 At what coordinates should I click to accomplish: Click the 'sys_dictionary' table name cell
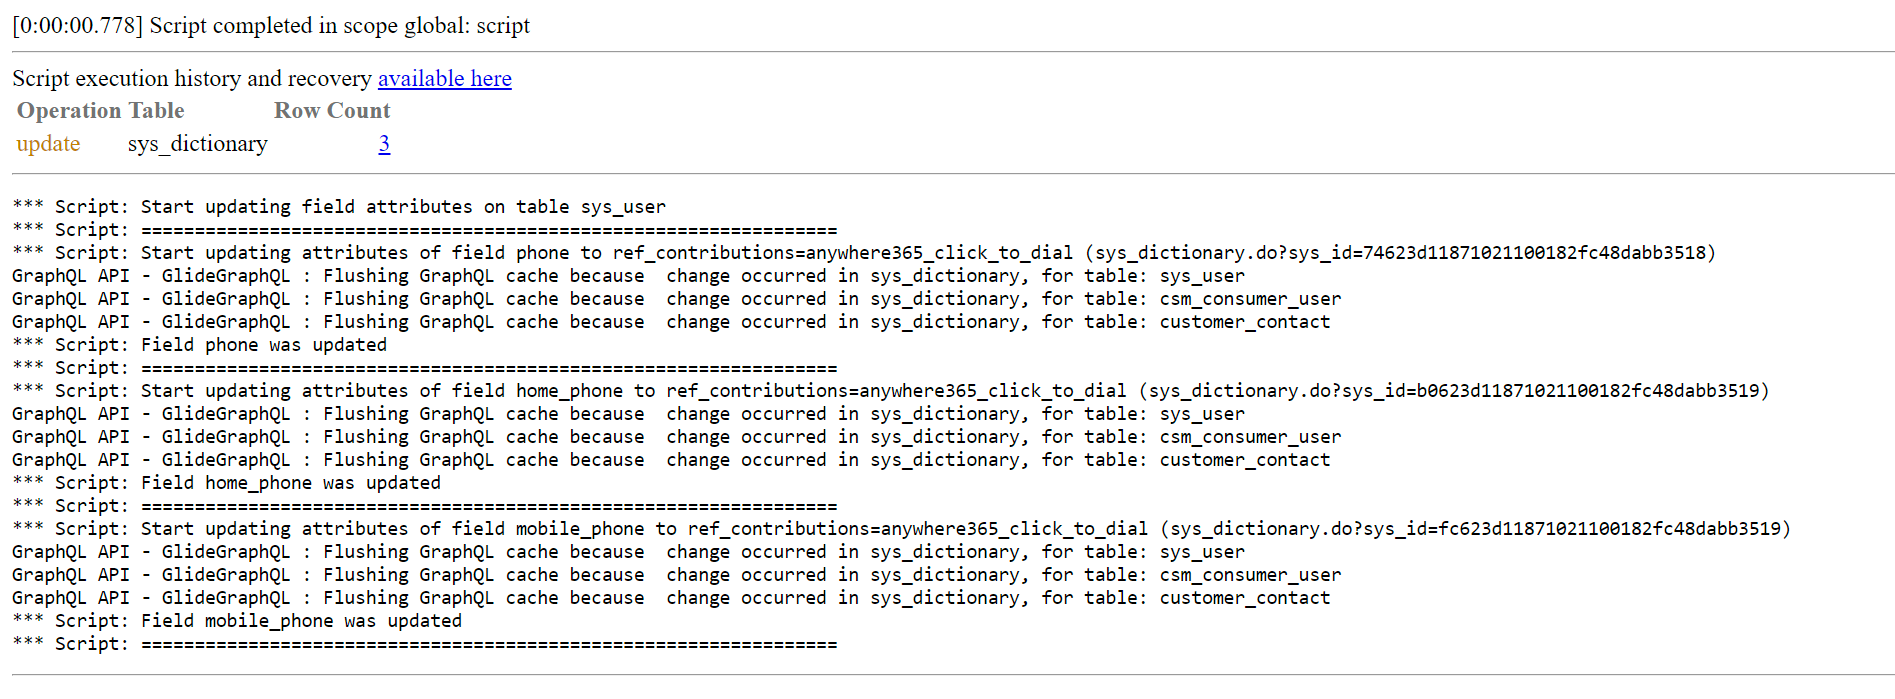pyautogui.click(x=198, y=144)
